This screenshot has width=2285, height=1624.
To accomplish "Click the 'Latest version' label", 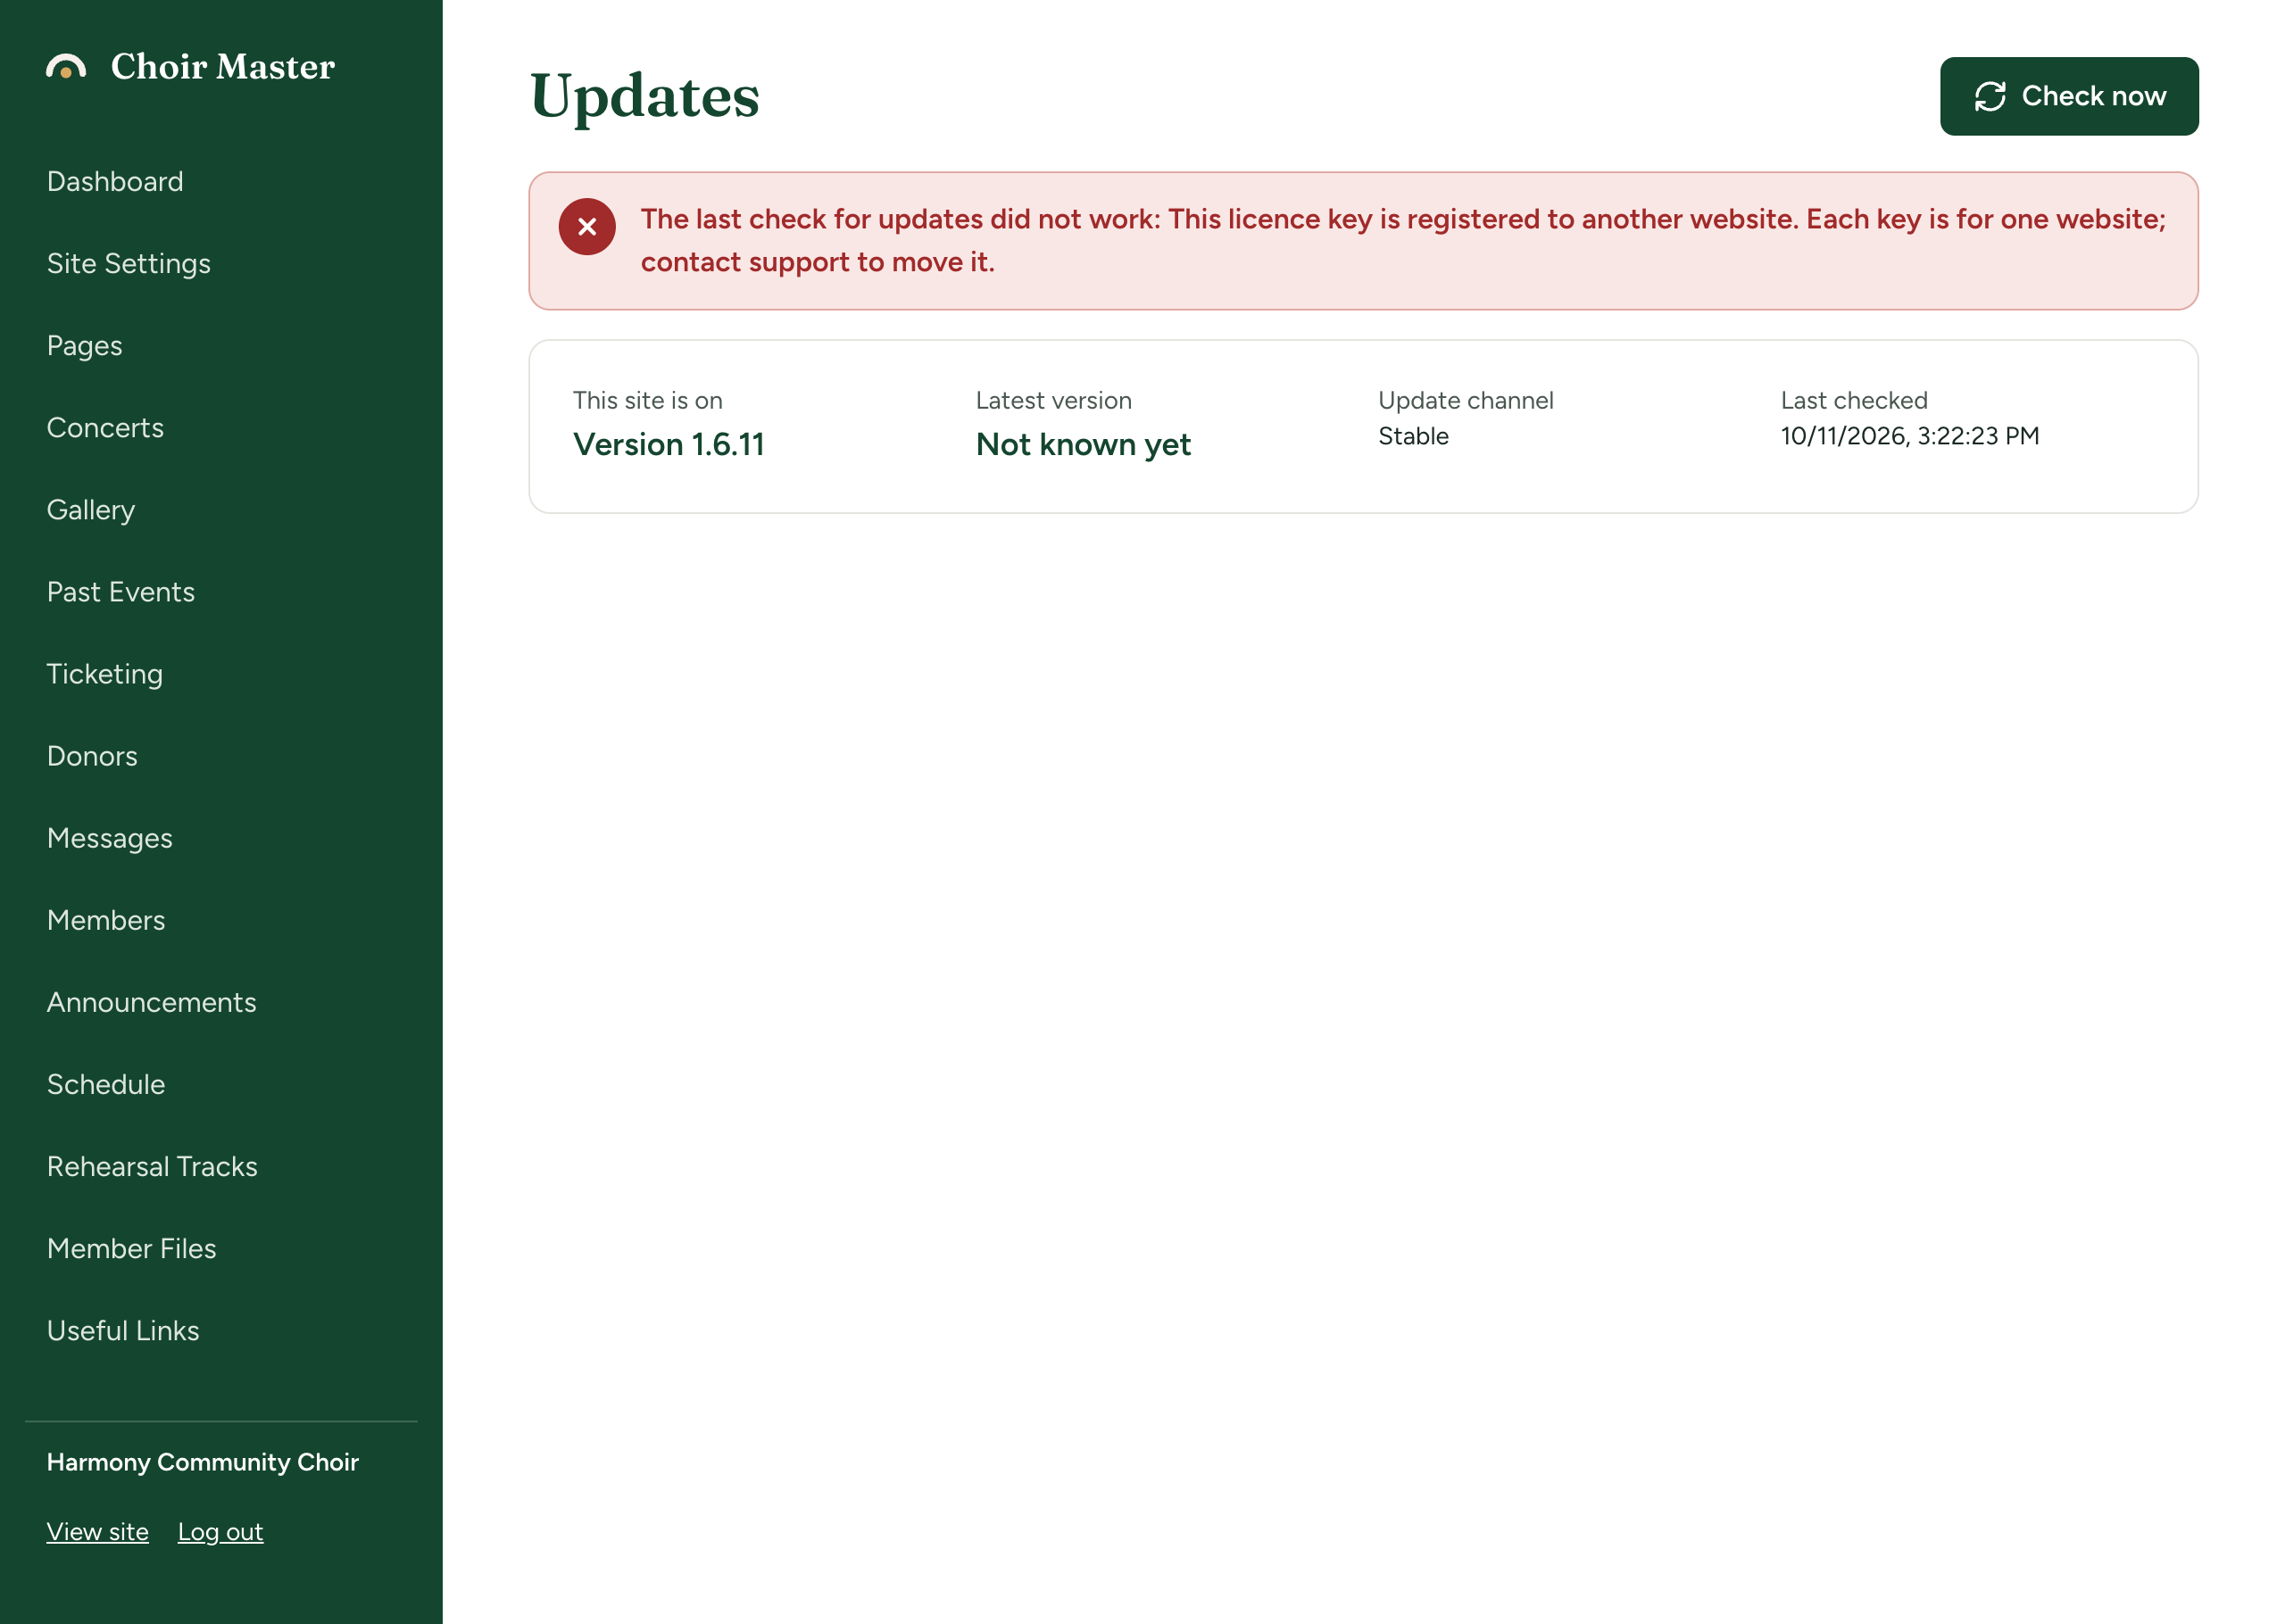I will 1053,400.
